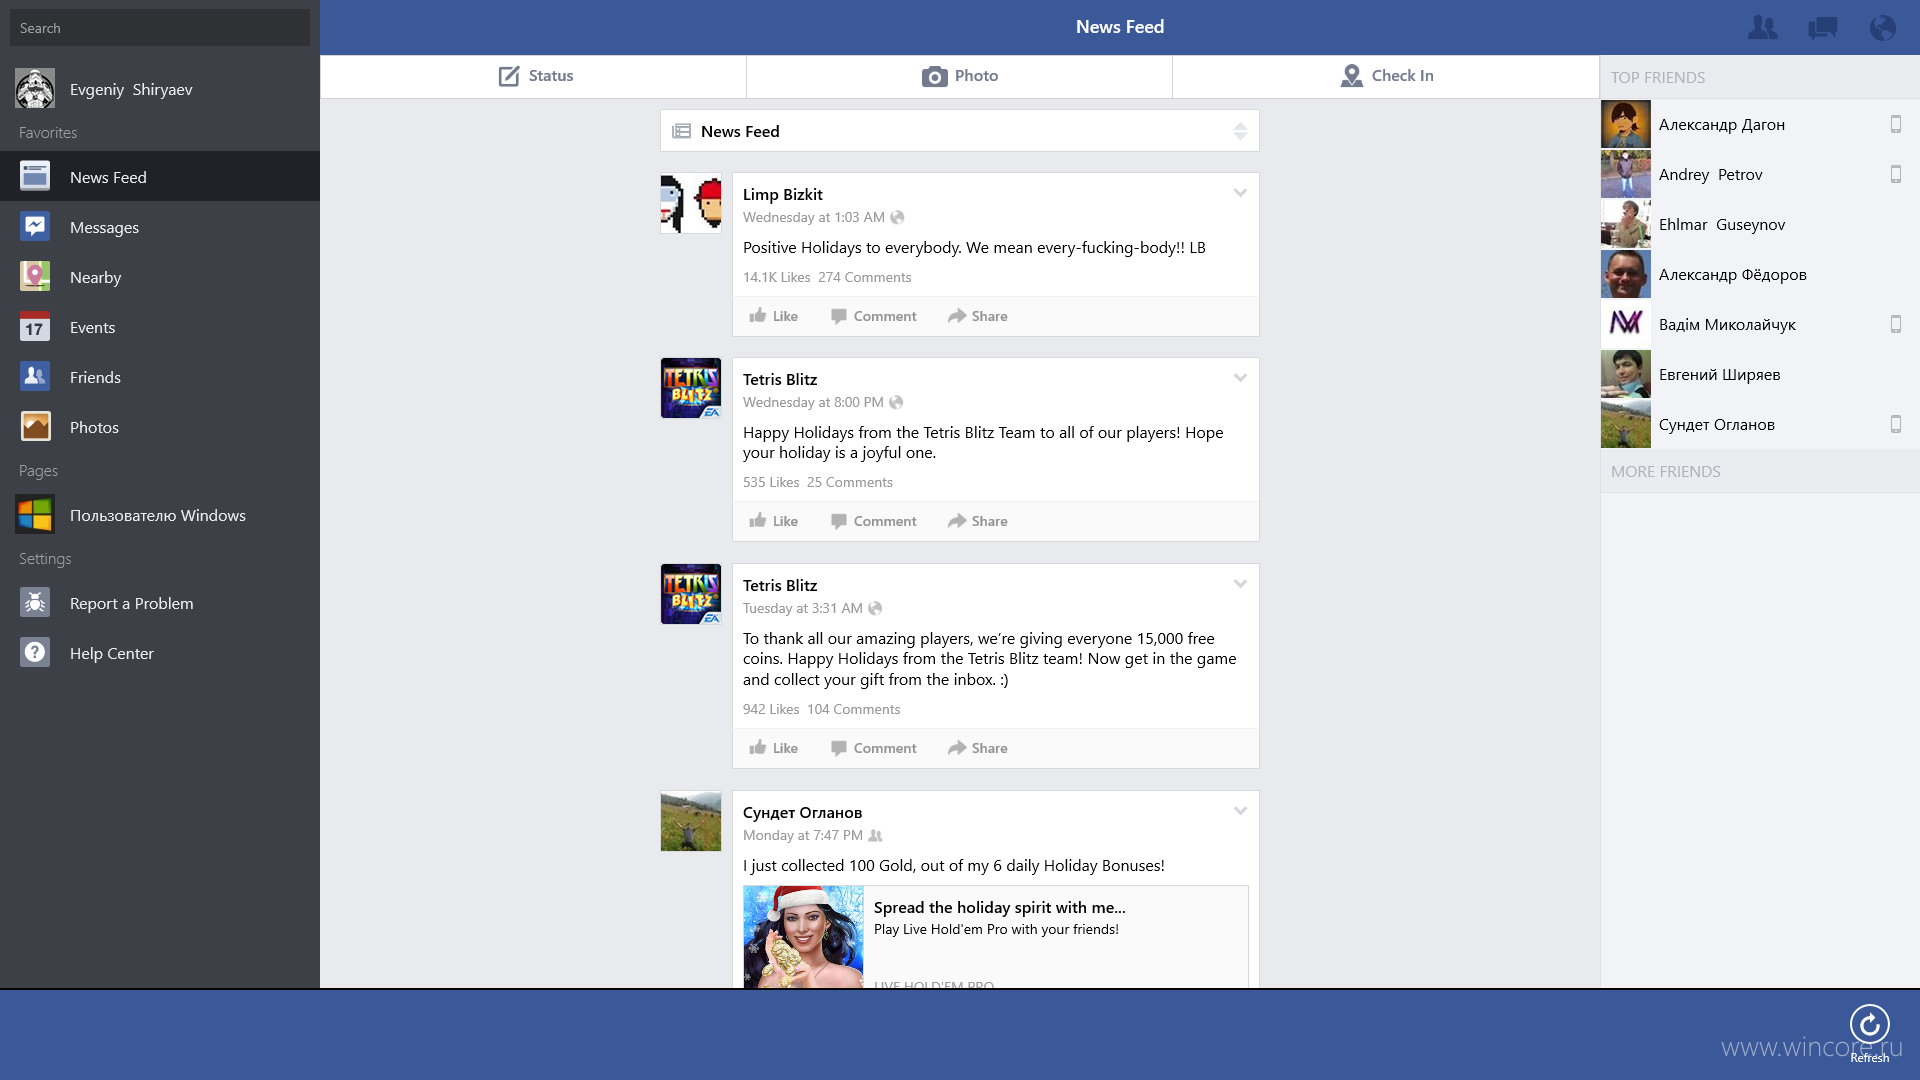
Task: Open chat with Александр Дагон
Action: (x=1760, y=124)
